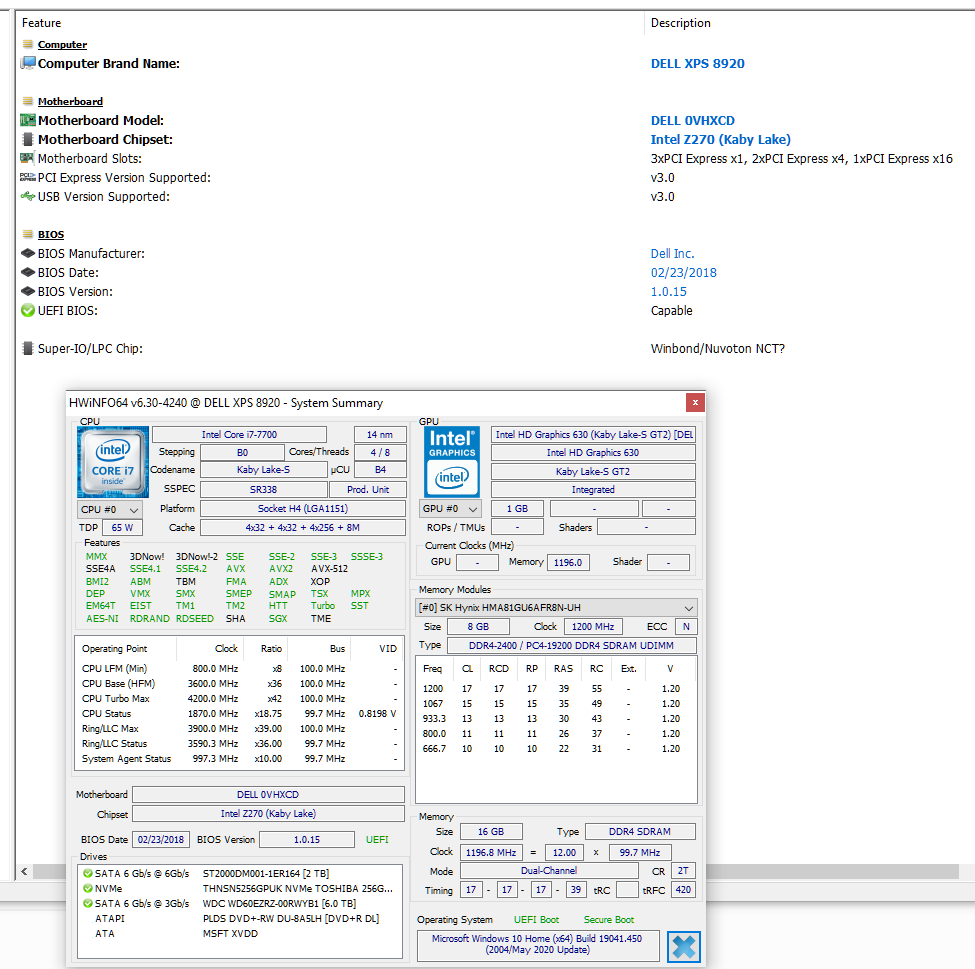Click the Motherboard Slots icon
Viewport: 975px width, 969px height.
tap(27, 158)
